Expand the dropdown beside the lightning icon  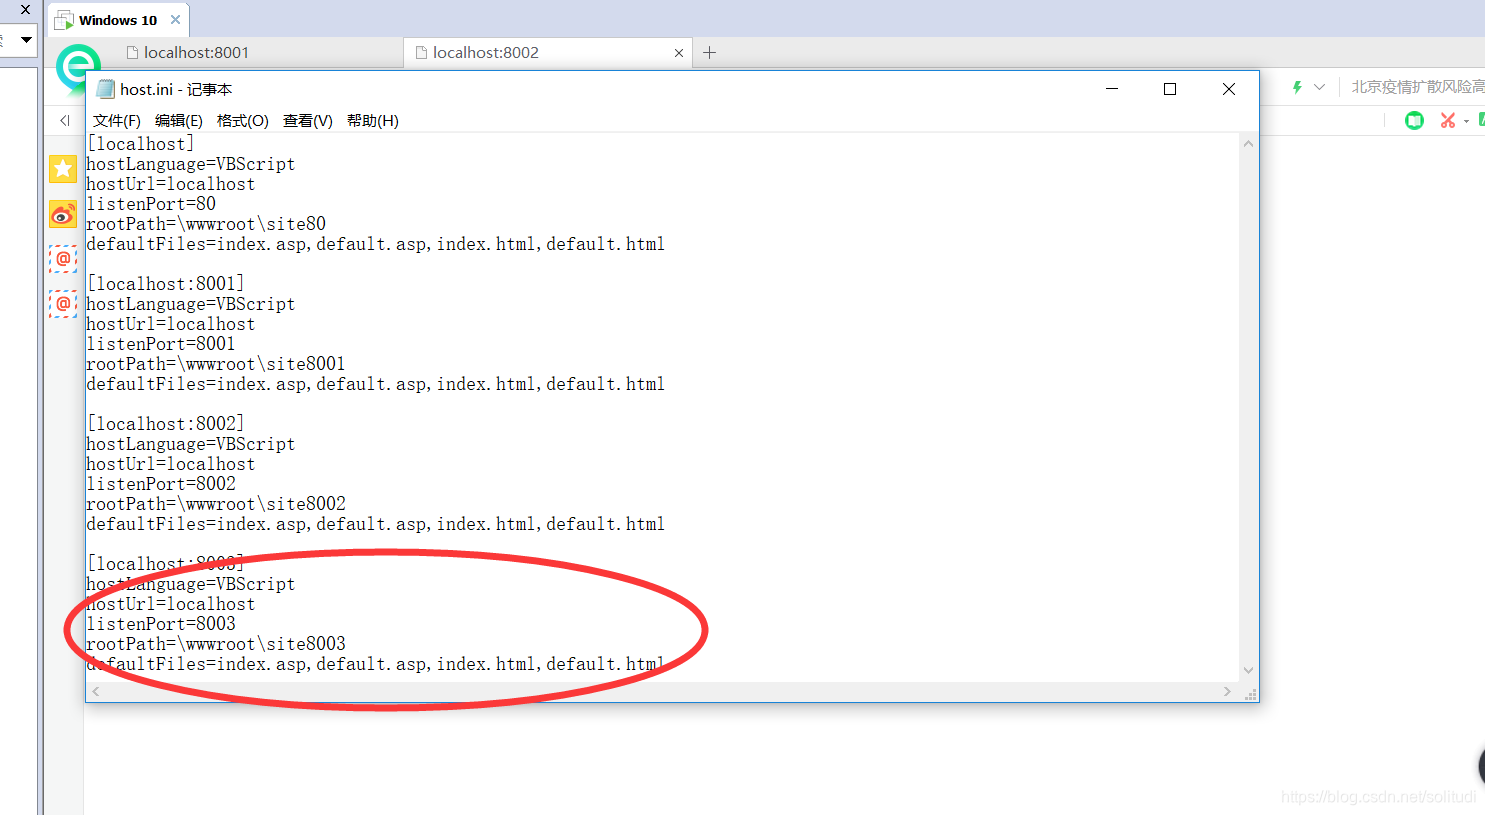click(x=1319, y=87)
